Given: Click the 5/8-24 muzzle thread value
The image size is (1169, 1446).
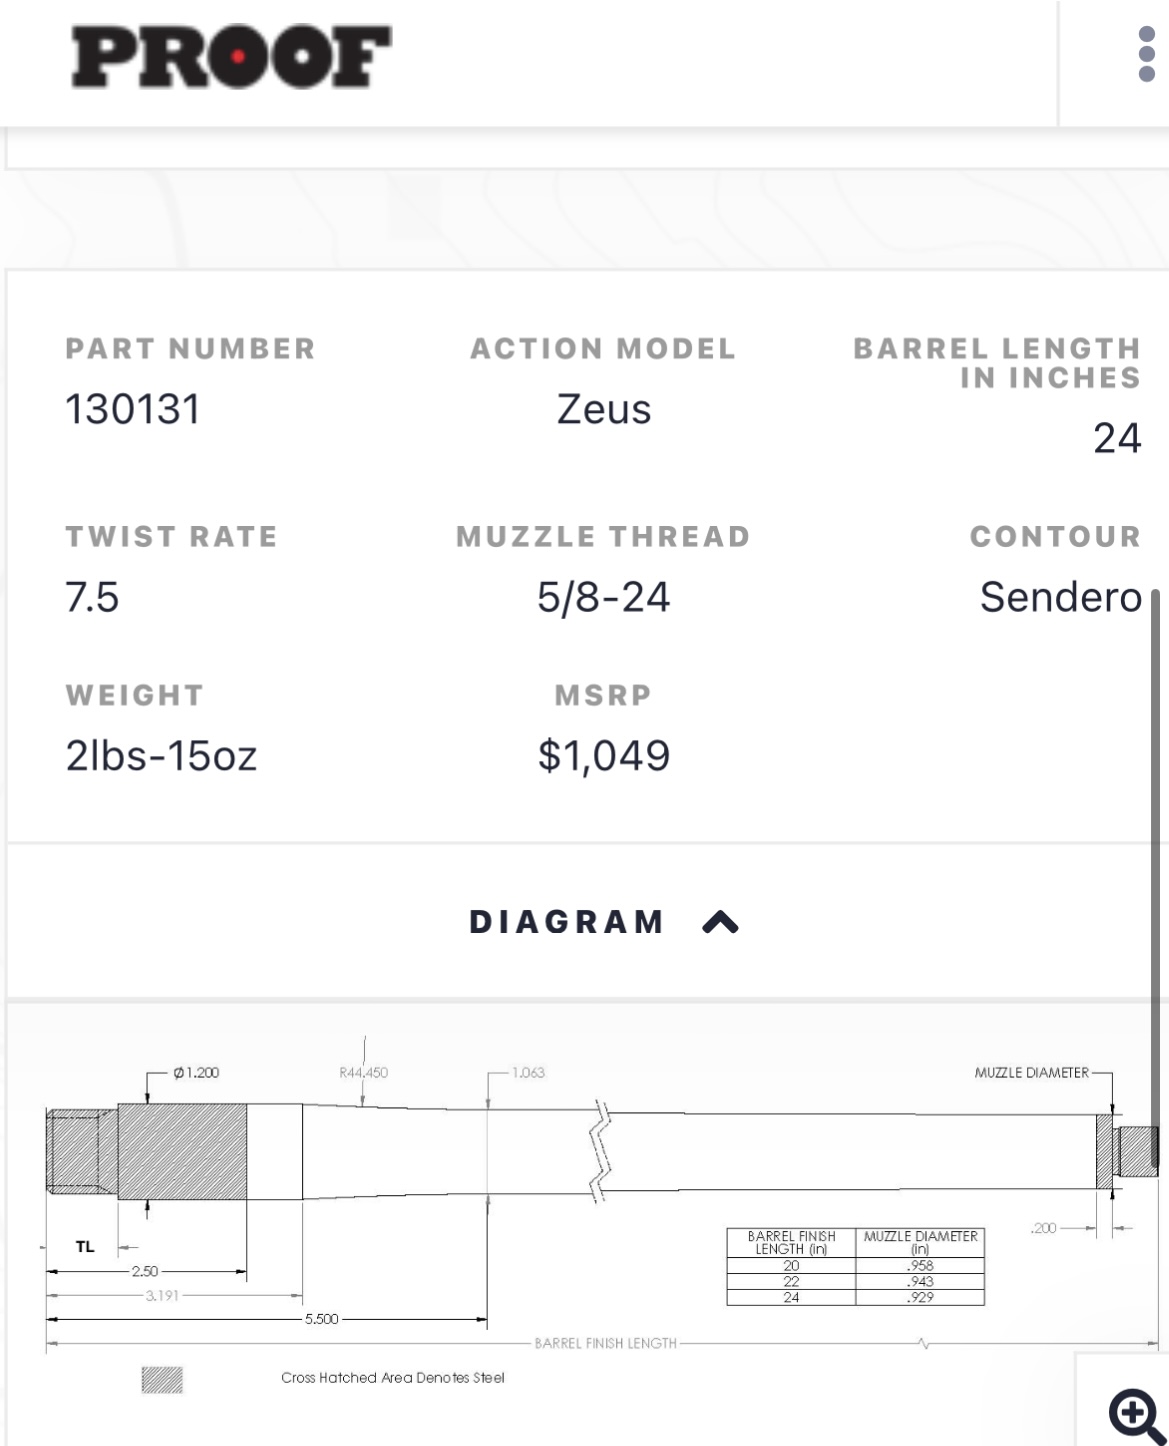Looking at the screenshot, I should coord(603,596).
